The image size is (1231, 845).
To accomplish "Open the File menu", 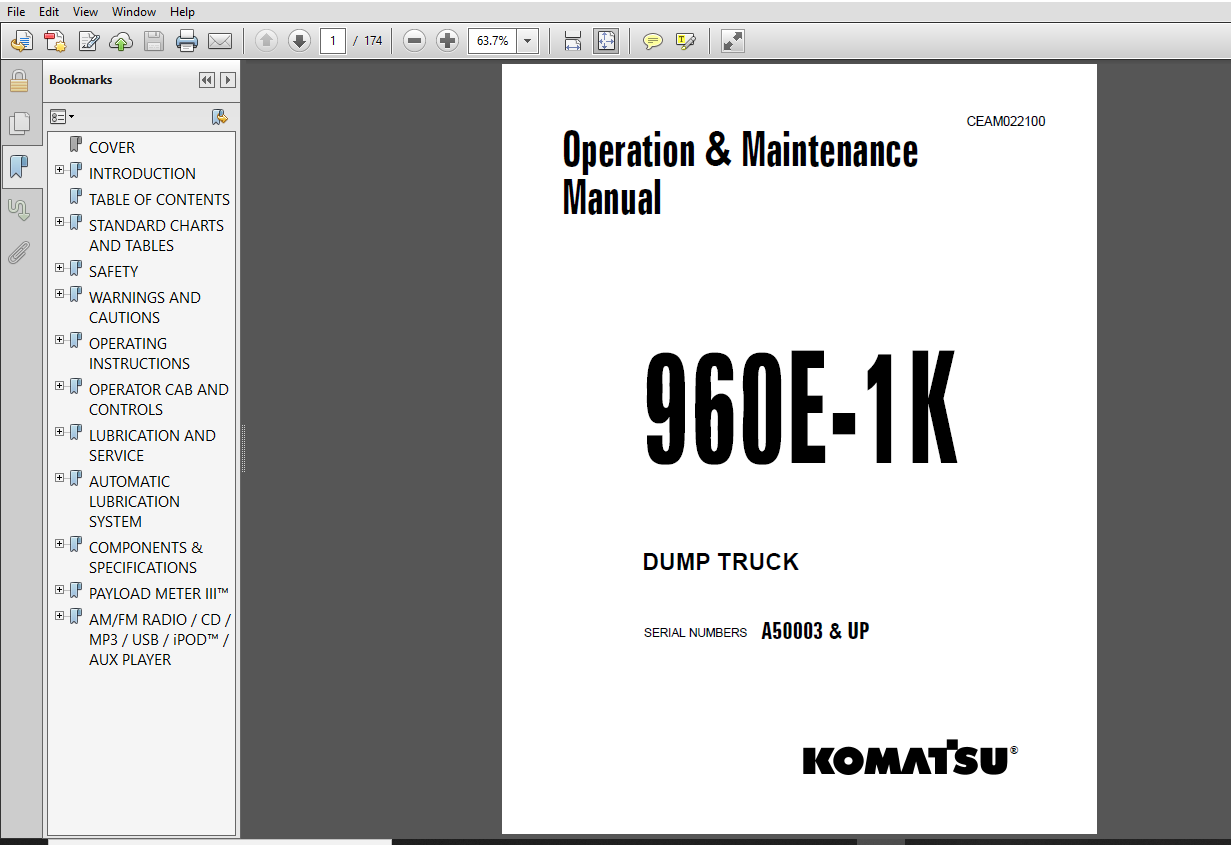I will 16,12.
